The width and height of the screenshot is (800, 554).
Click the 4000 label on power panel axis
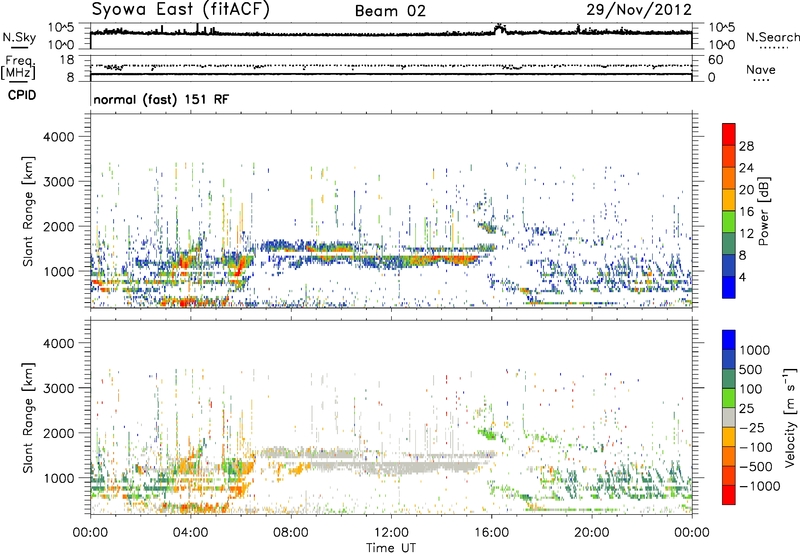pyautogui.click(x=59, y=137)
